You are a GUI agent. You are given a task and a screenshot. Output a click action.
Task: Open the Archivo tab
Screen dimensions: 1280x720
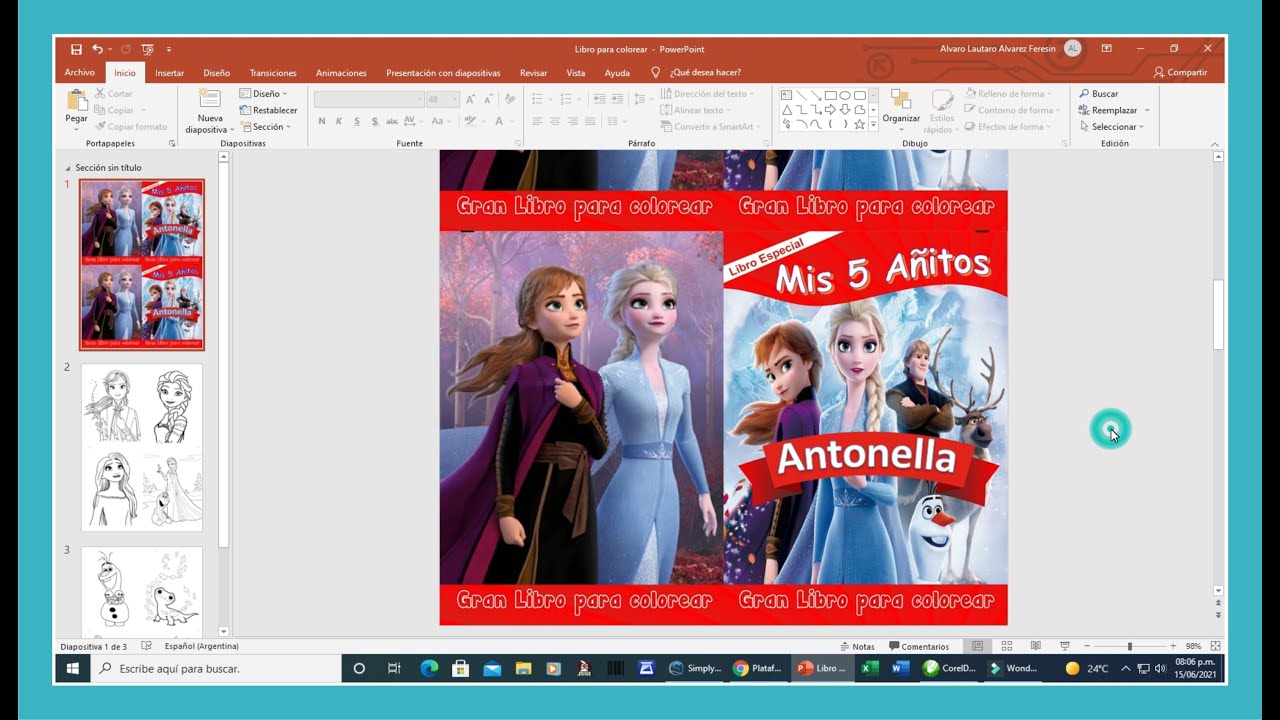(x=80, y=72)
